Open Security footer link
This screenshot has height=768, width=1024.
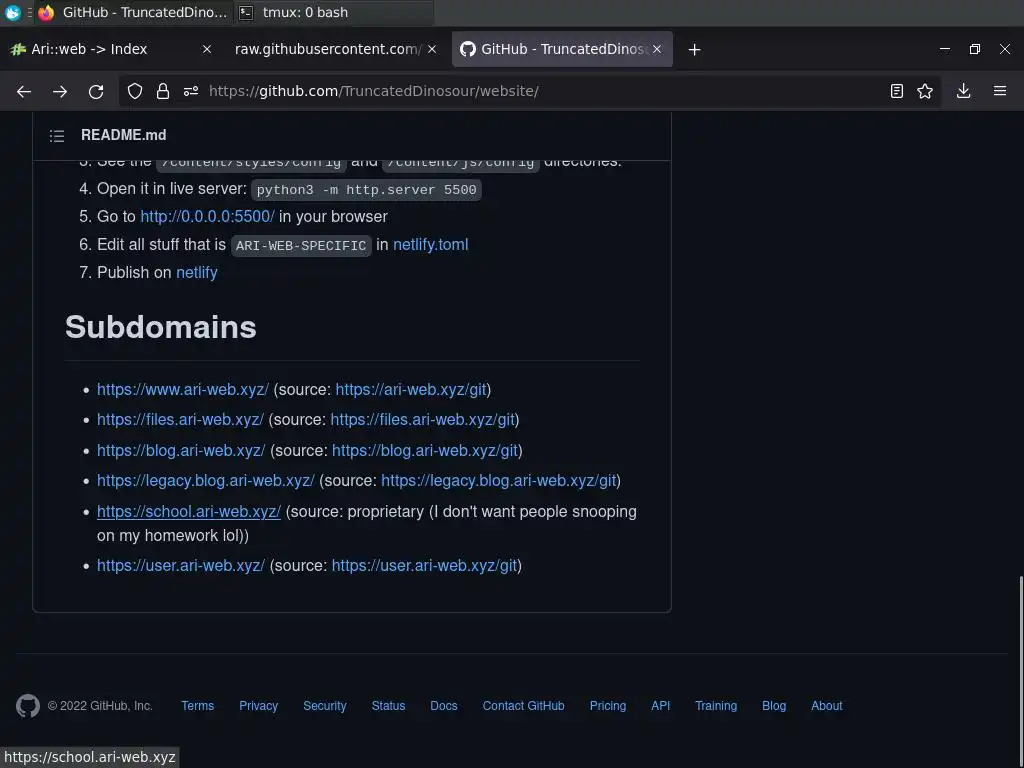click(325, 706)
